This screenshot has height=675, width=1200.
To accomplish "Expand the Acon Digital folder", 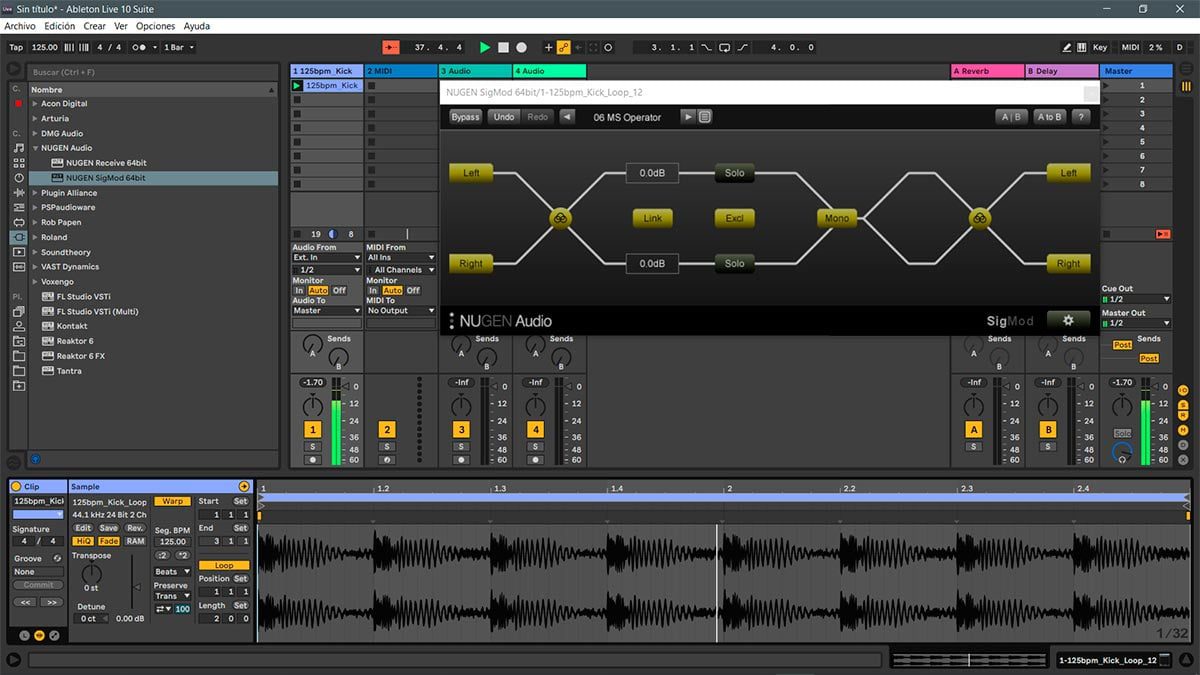I will point(35,104).
